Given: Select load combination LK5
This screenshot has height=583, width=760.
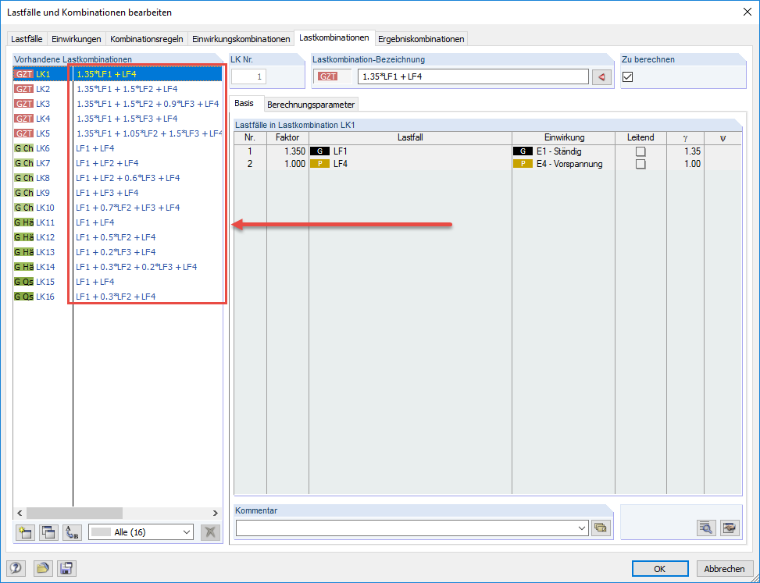Looking at the screenshot, I should (x=118, y=133).
